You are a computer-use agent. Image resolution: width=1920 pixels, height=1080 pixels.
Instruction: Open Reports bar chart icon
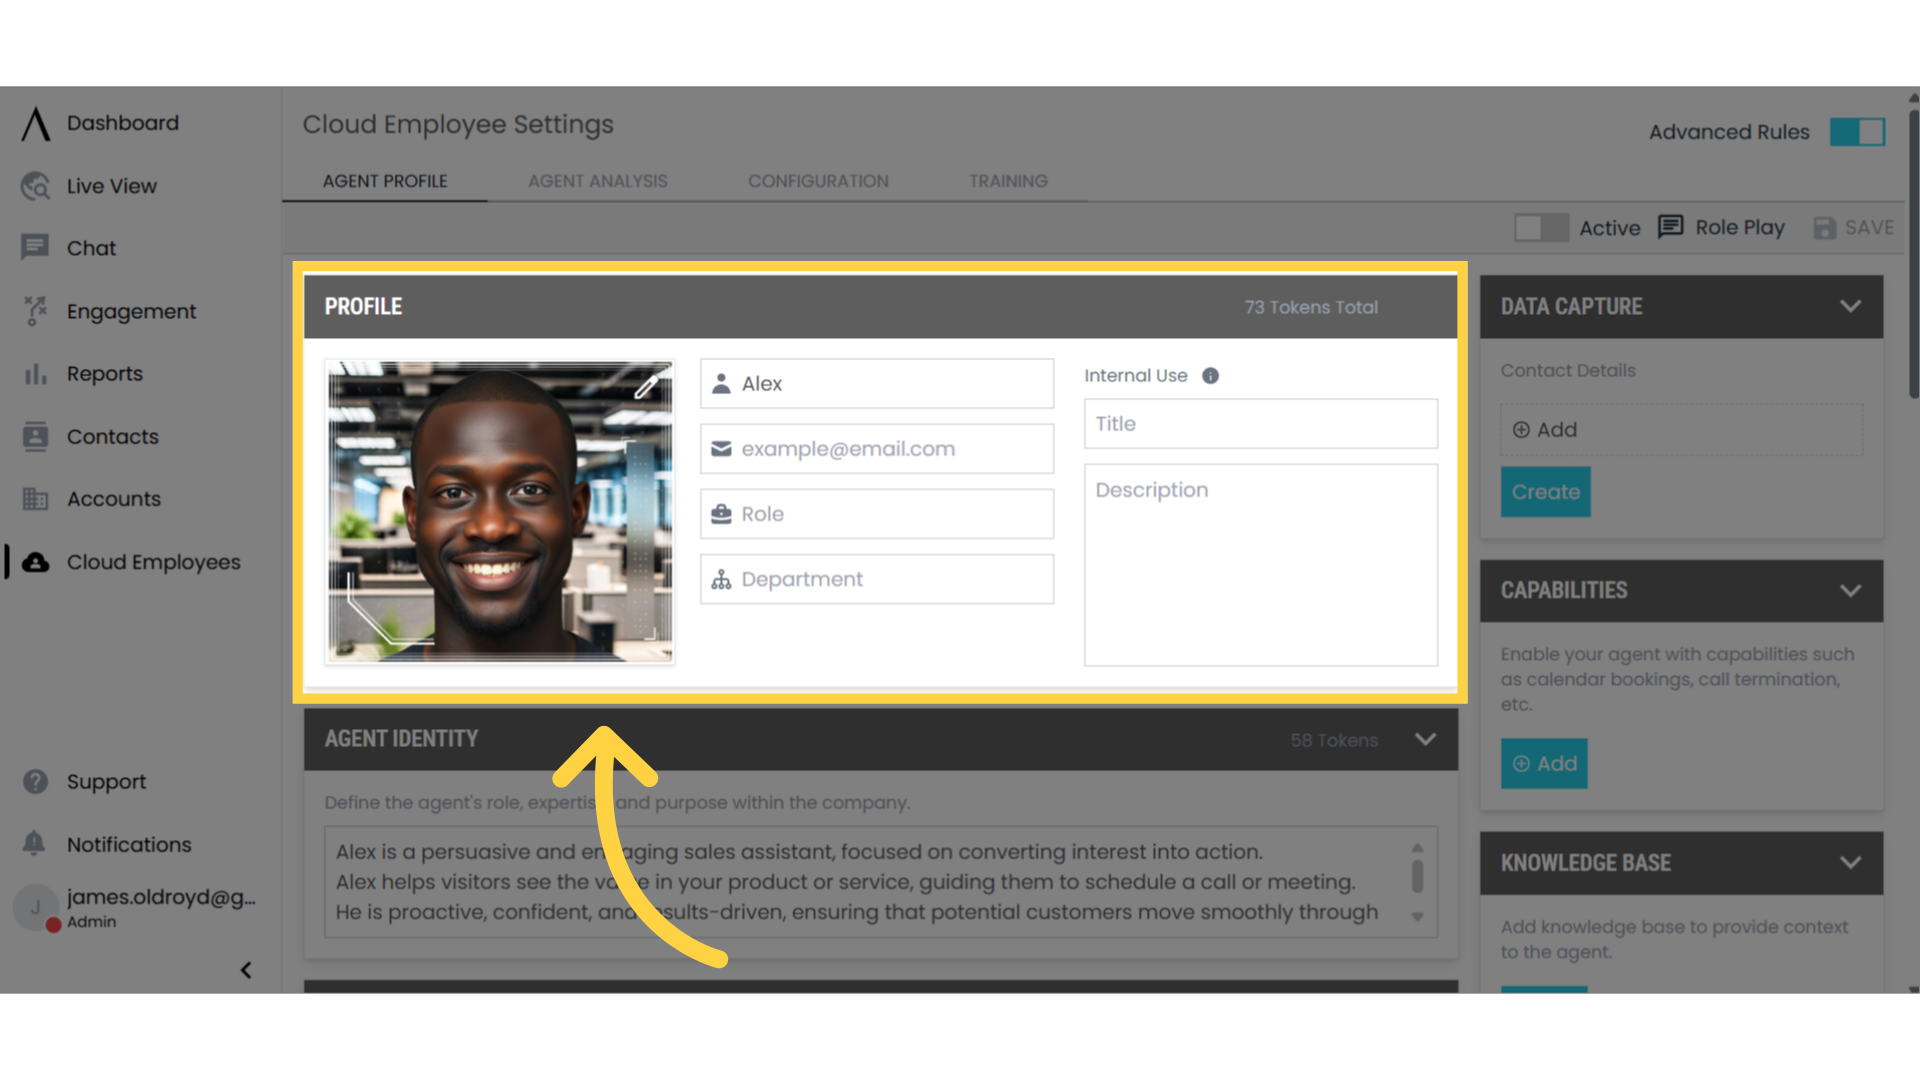36,374
